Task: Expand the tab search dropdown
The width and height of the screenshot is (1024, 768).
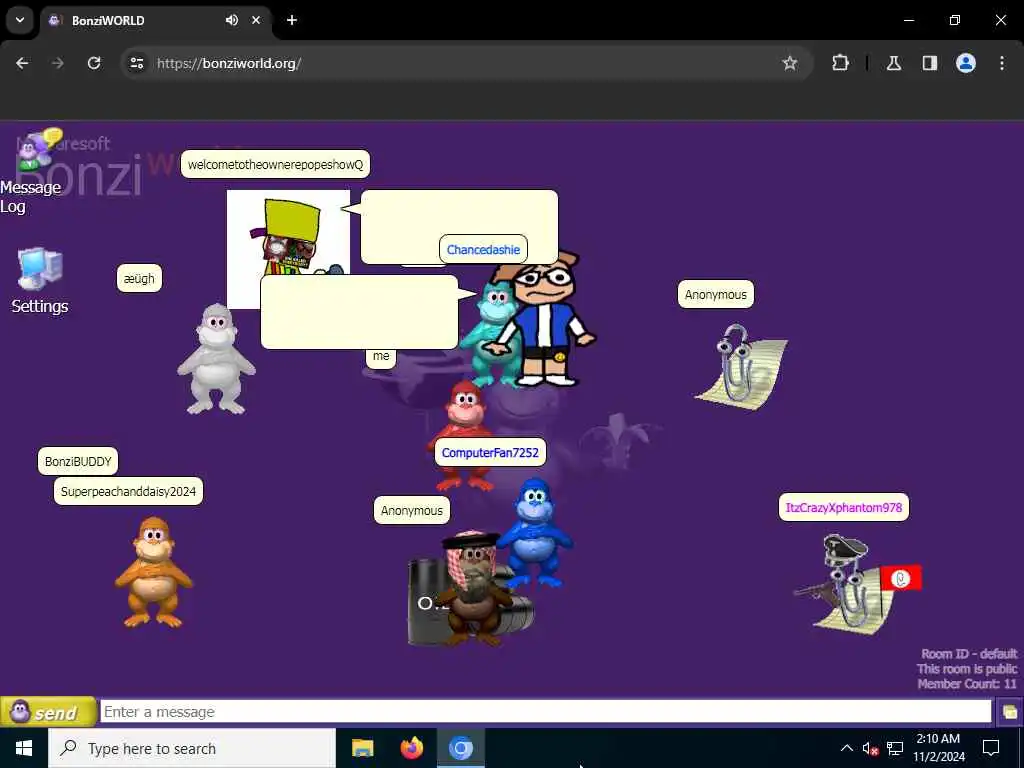Action: point(20,20)
